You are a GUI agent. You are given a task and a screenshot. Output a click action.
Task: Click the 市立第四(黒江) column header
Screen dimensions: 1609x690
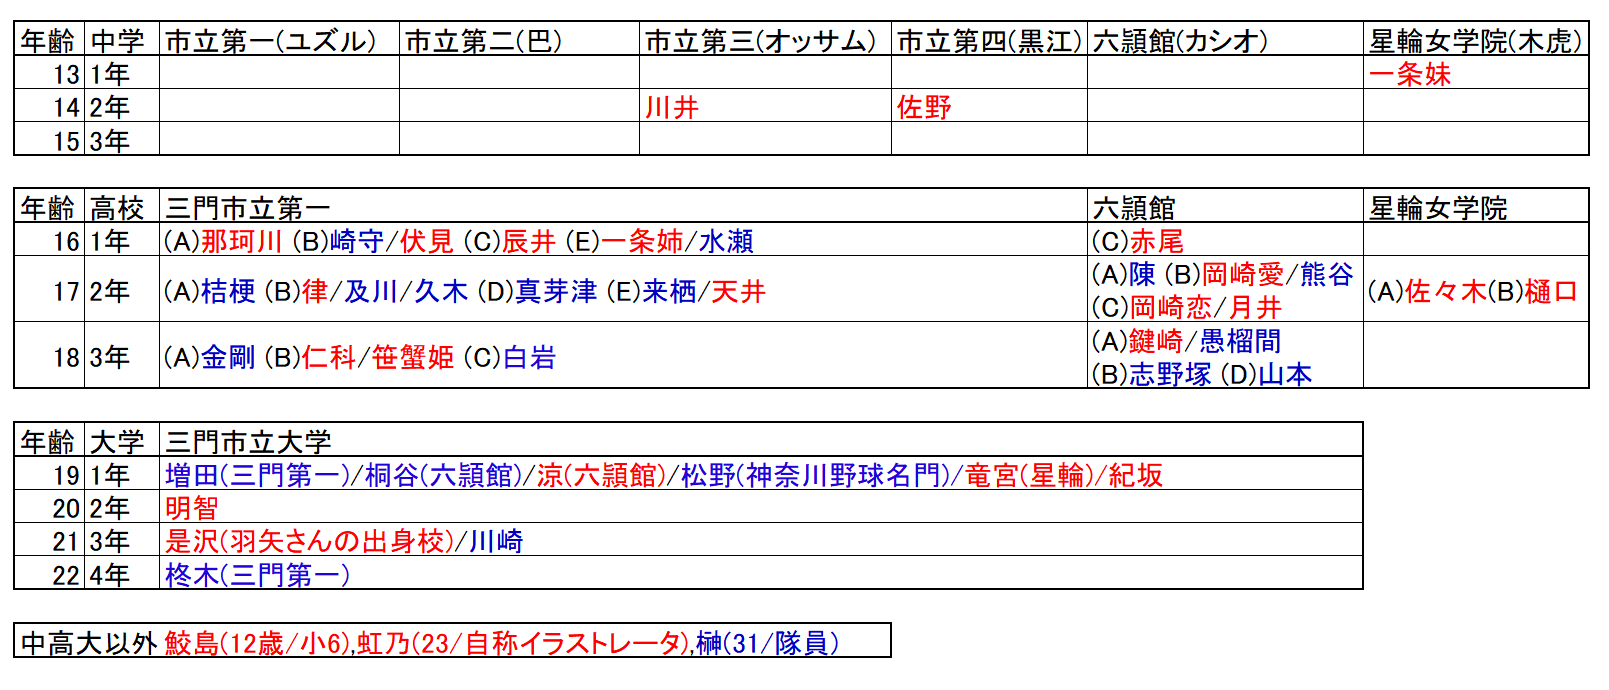[989, 40]
